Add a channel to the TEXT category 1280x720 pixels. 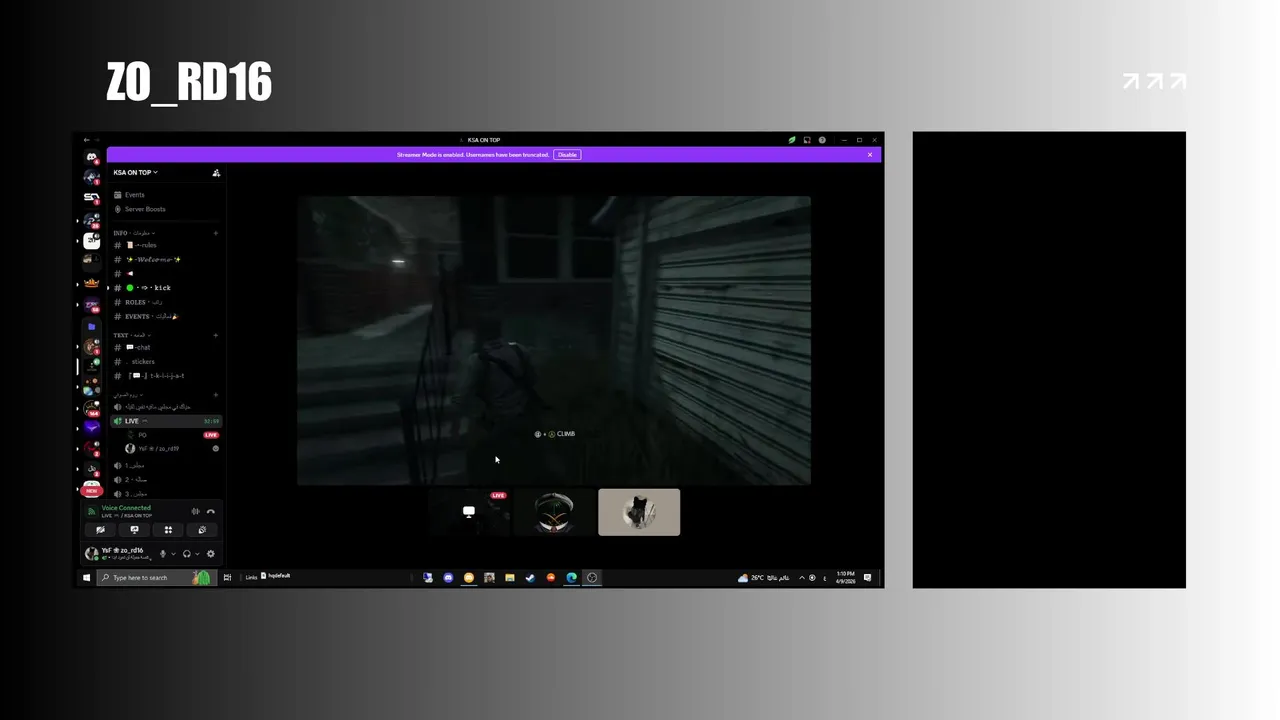click(x=215, y=335)
